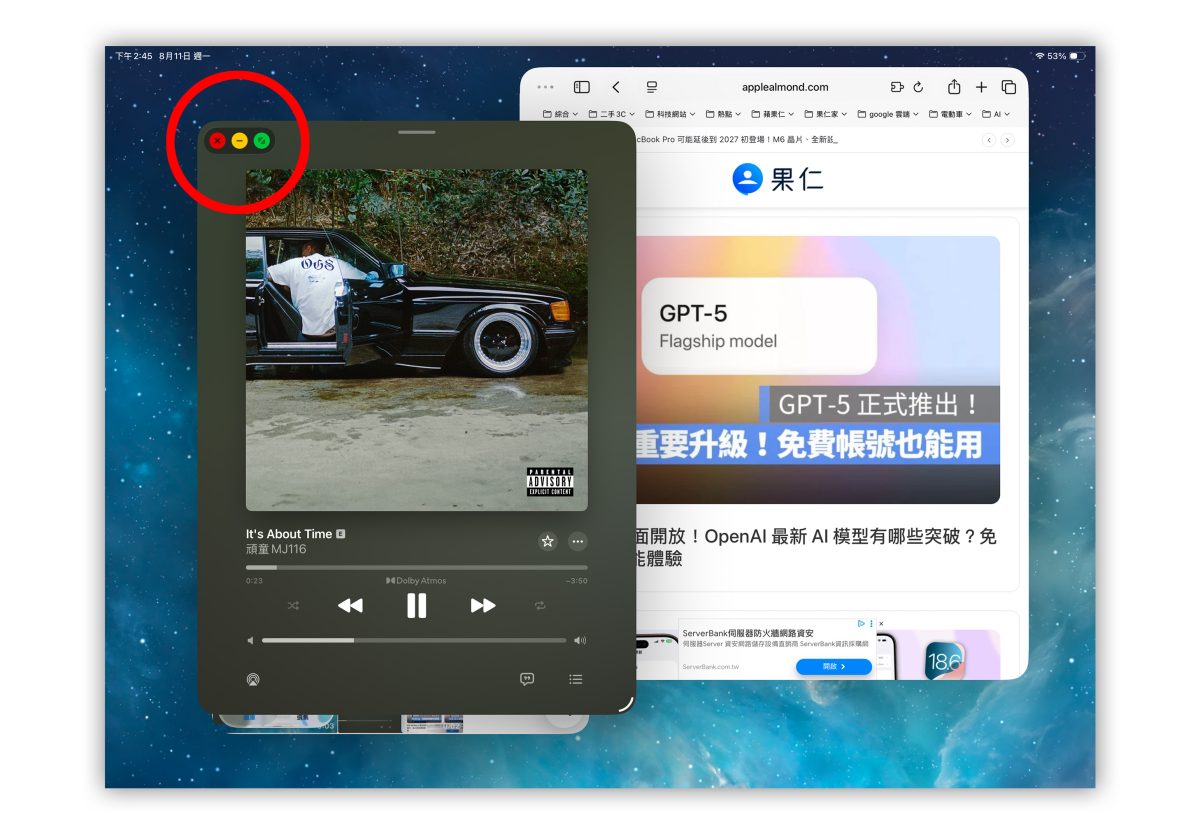Open the MacBook Pro 2027 ticker headline
1200x836 pixels.
(x=737, y=140)
